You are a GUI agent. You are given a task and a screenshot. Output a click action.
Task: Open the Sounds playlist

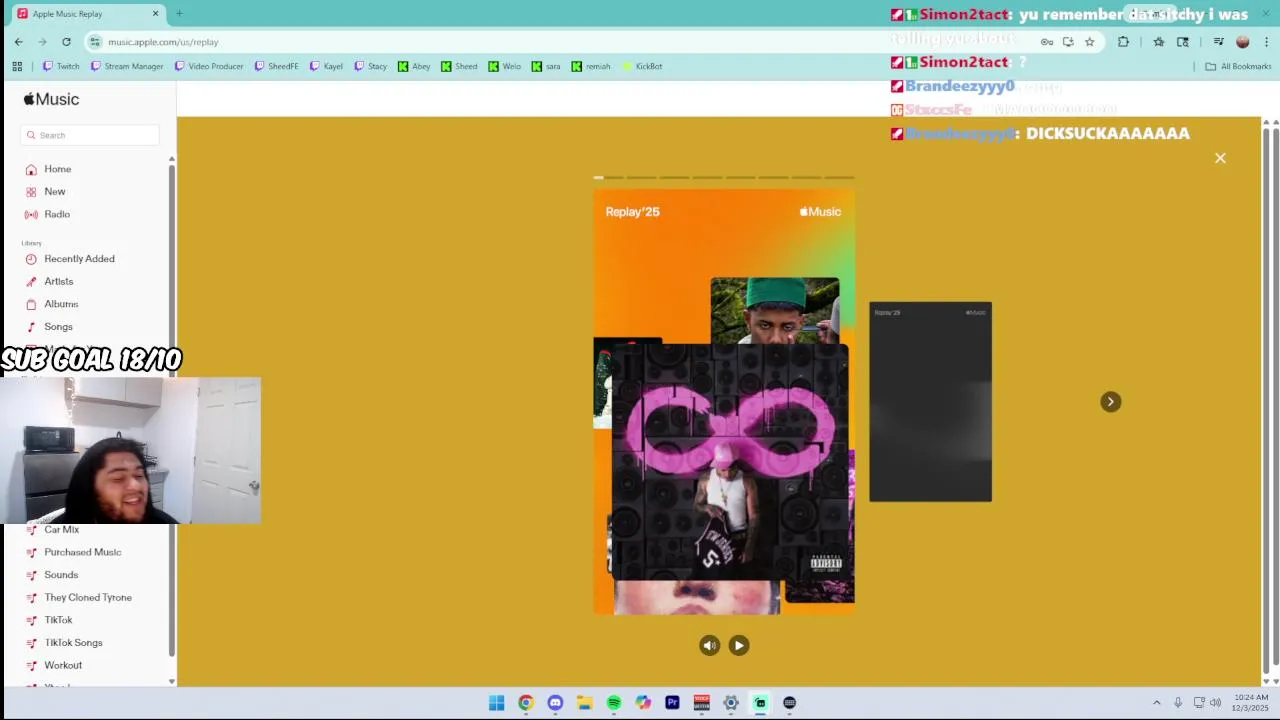pyautogui.click(x=61, y=575)
